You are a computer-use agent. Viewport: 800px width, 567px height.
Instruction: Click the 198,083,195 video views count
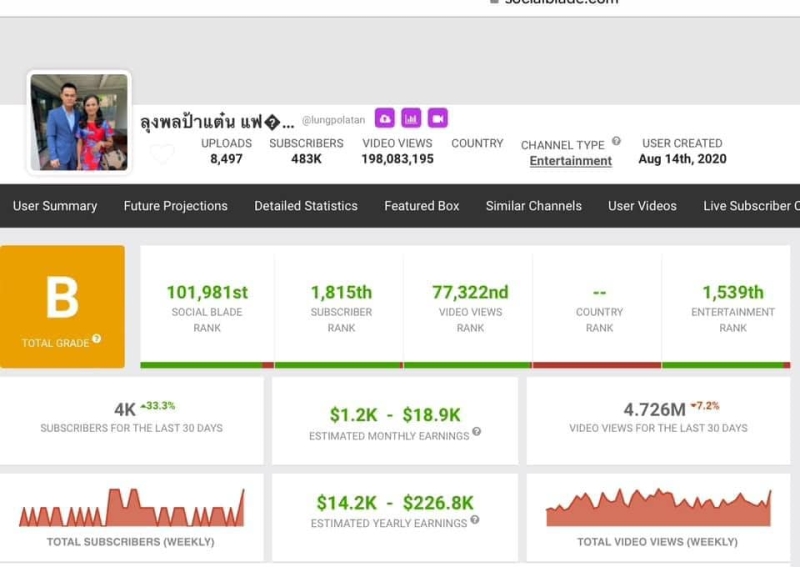(x=397, y=159)
